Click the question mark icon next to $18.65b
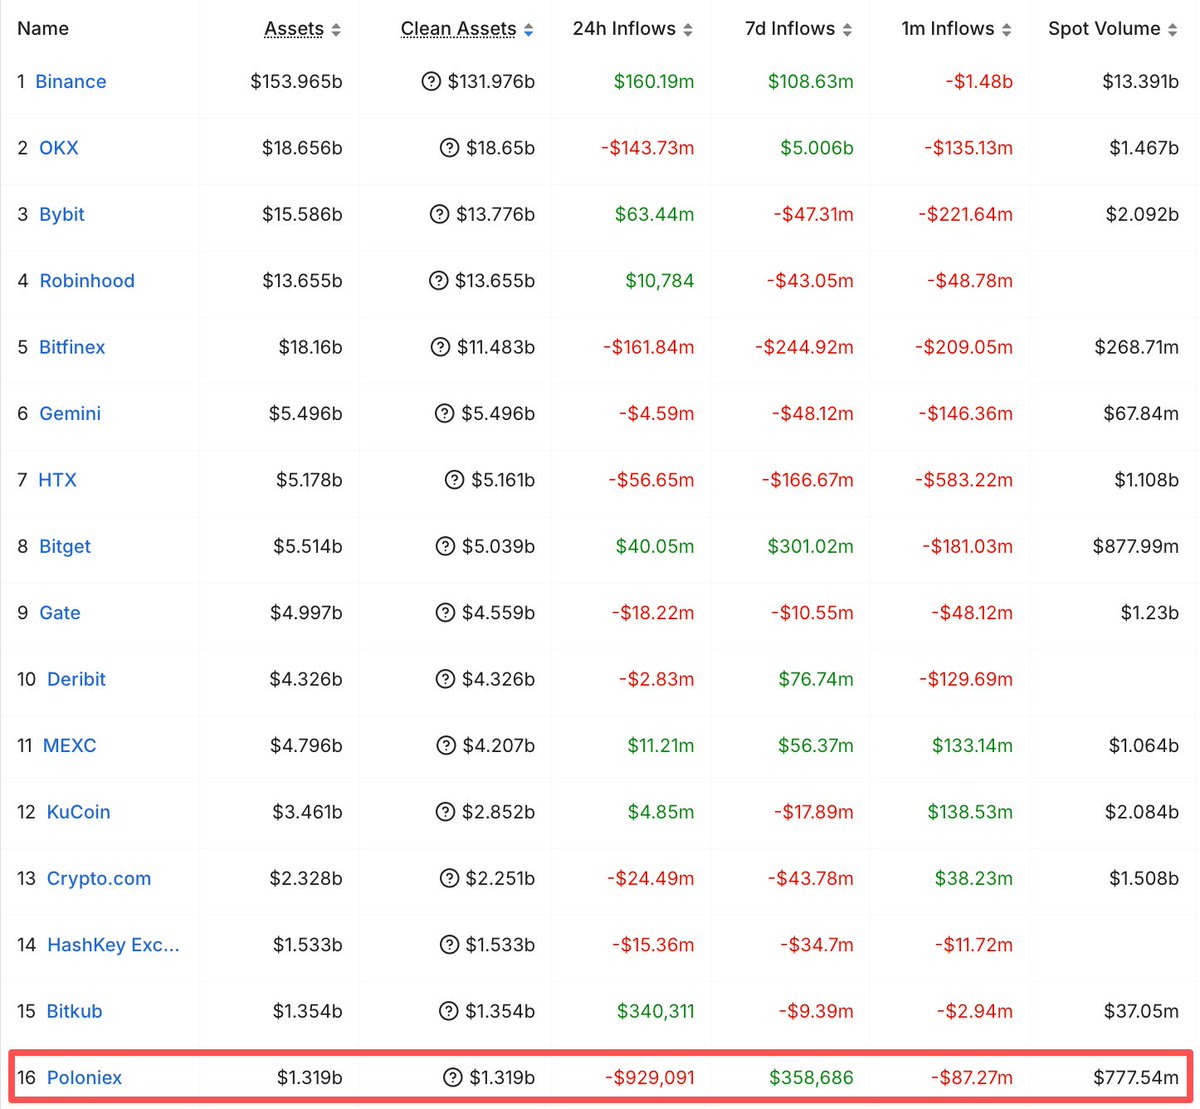1200x1109 pixels. [x=450, y=148]
